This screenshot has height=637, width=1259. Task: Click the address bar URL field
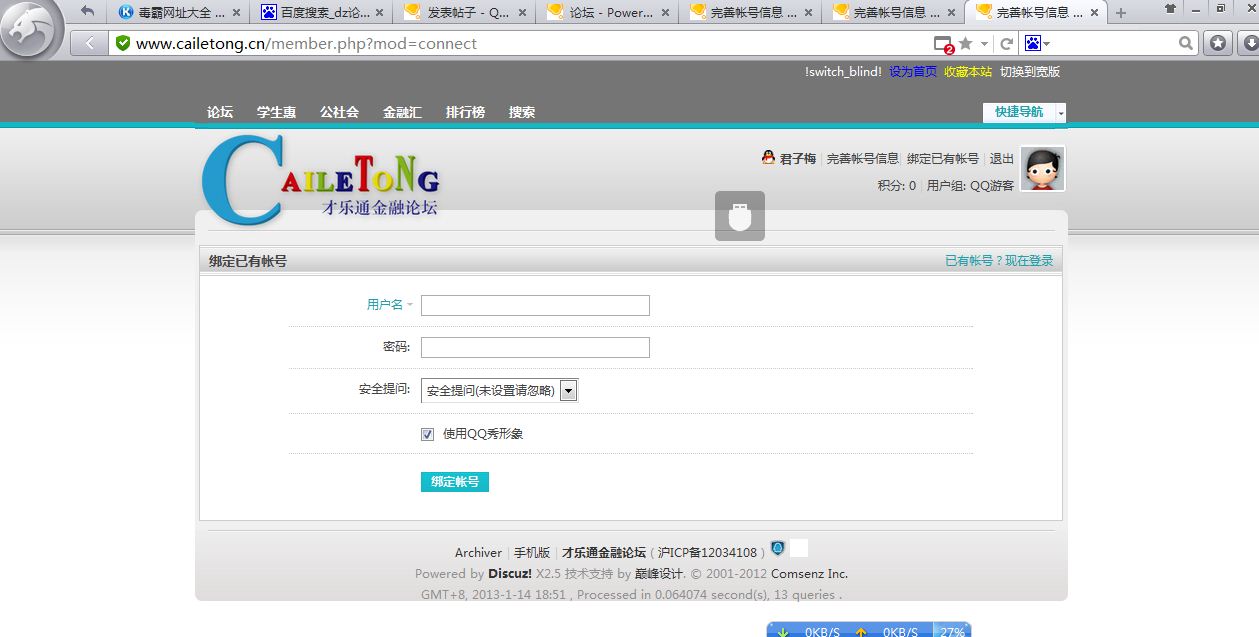520,44
